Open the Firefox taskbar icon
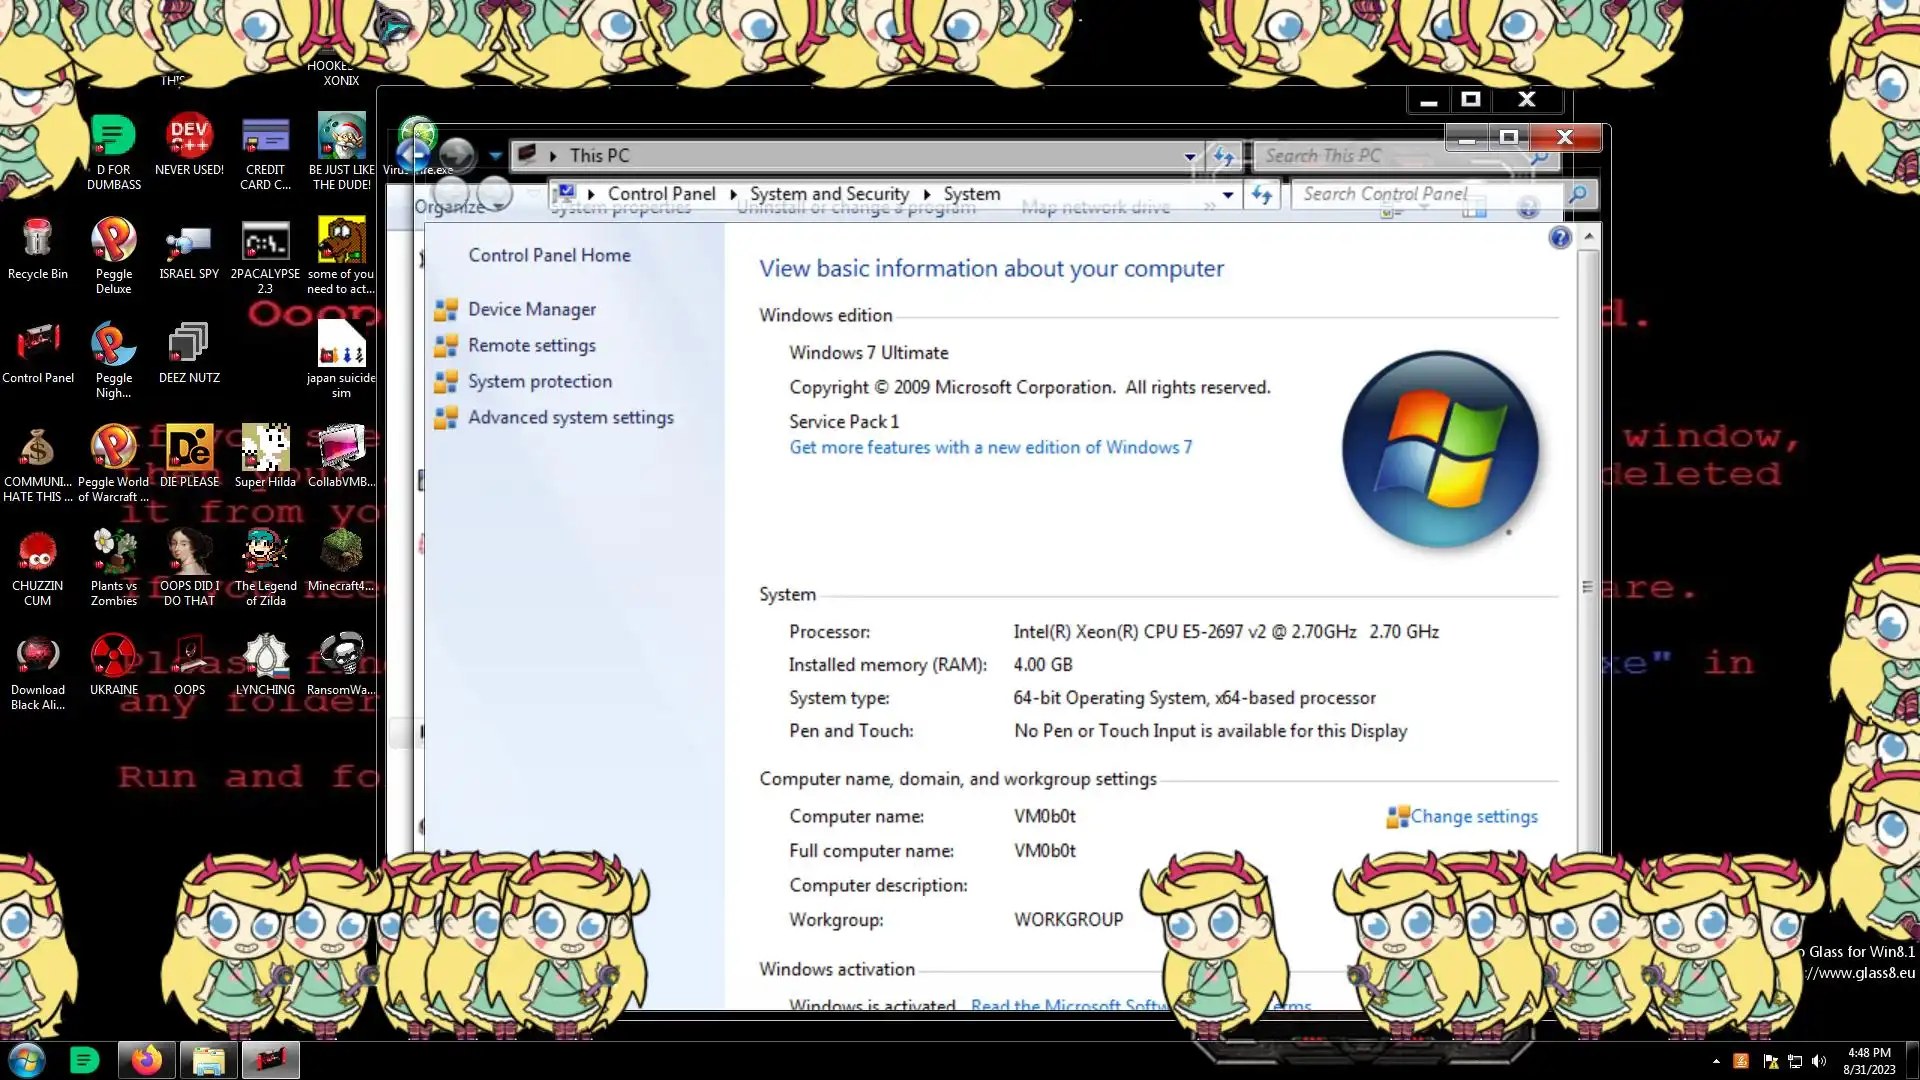The width and height of the screenshot is (1920, 1080). [x=147, y=1060]
